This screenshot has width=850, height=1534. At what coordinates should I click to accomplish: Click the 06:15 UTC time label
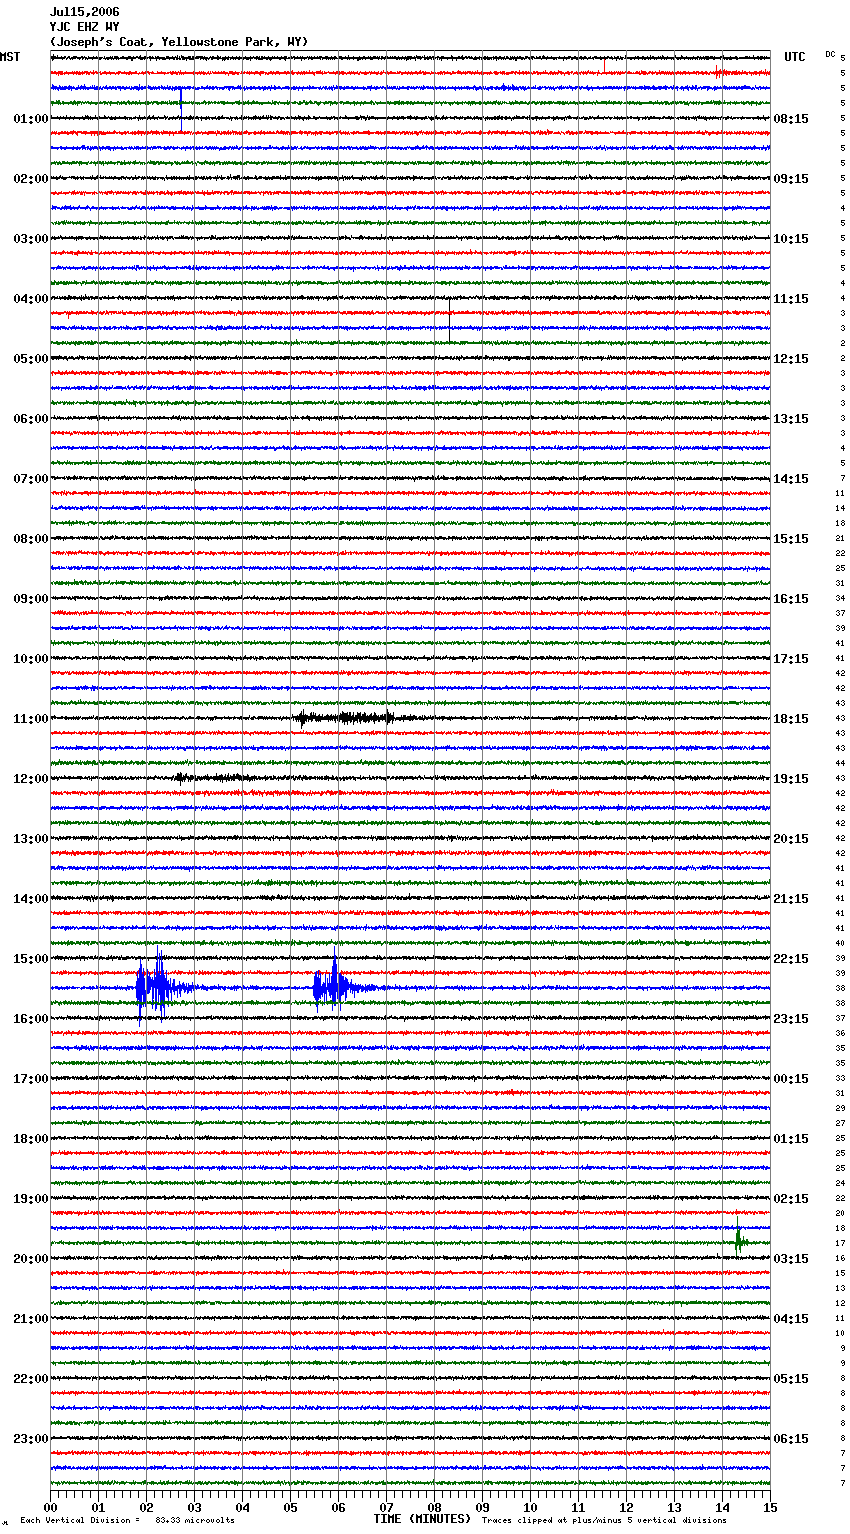791,1439
